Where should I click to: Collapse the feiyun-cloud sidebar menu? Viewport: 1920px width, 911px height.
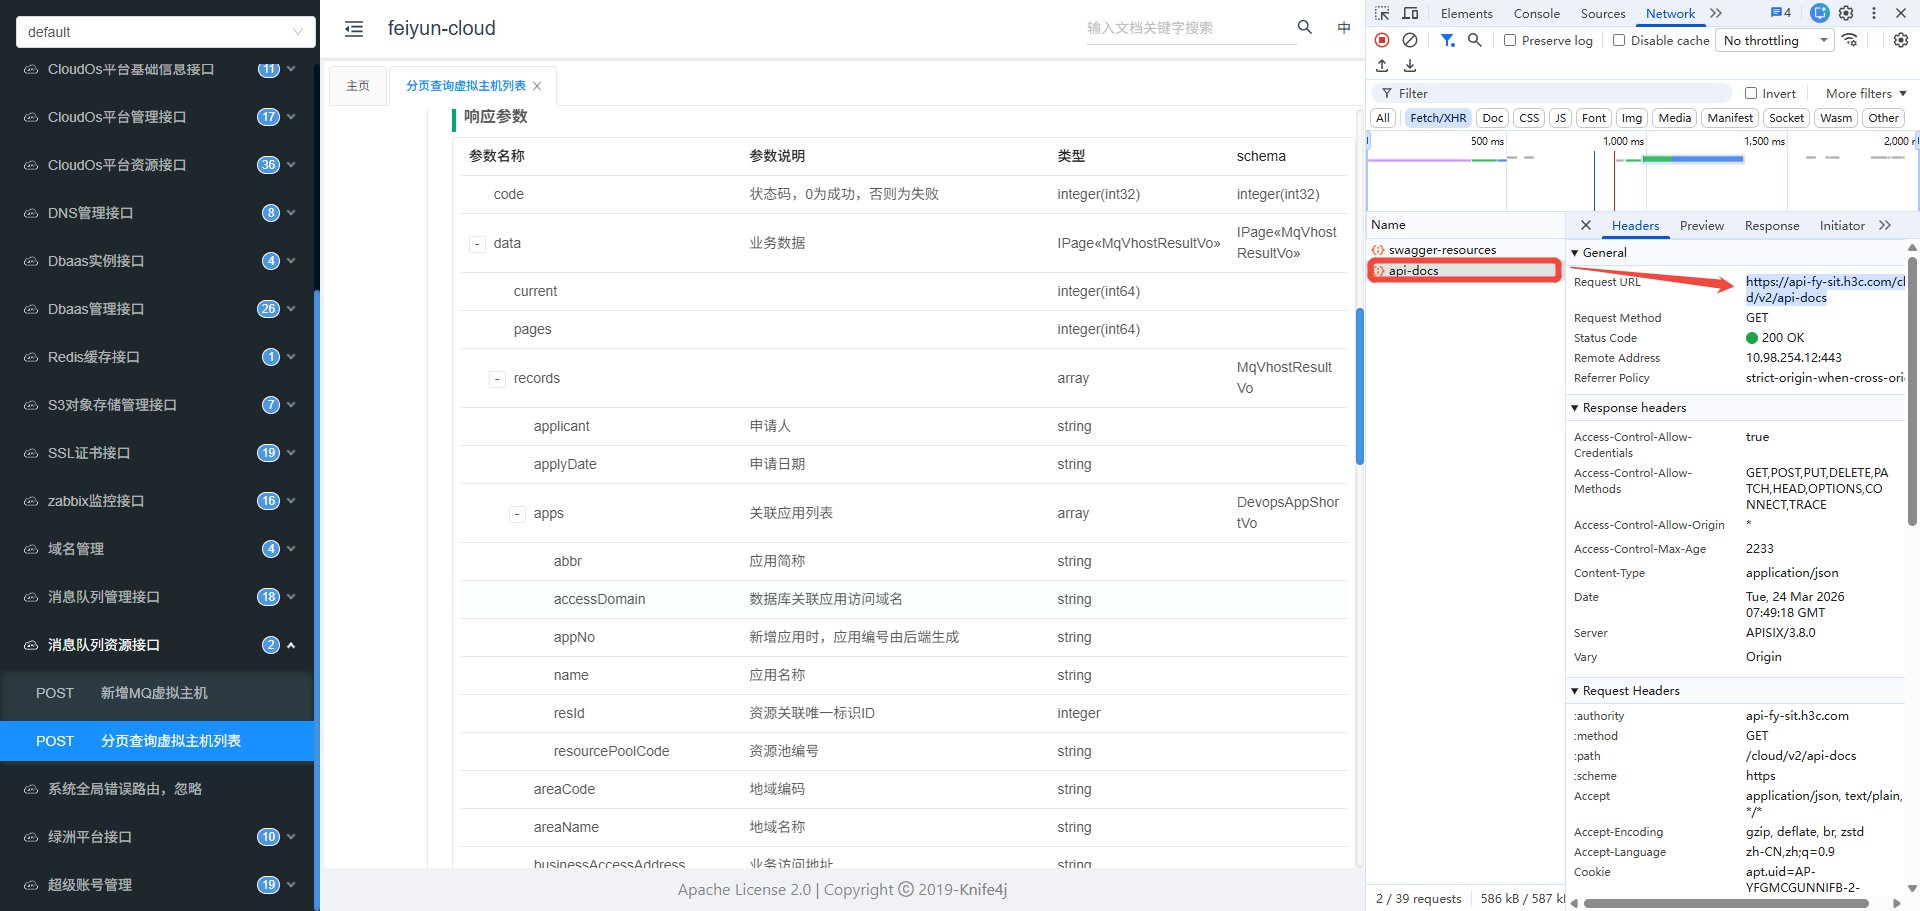click(x=354, y=29)
